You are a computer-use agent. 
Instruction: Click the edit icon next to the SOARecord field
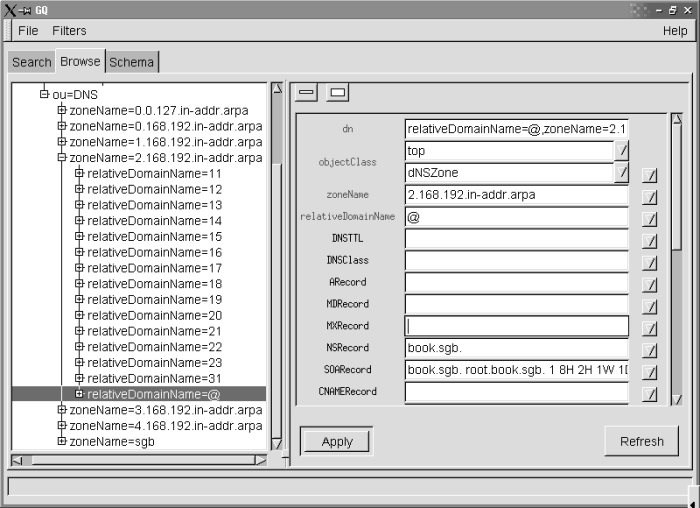(650, 372)
